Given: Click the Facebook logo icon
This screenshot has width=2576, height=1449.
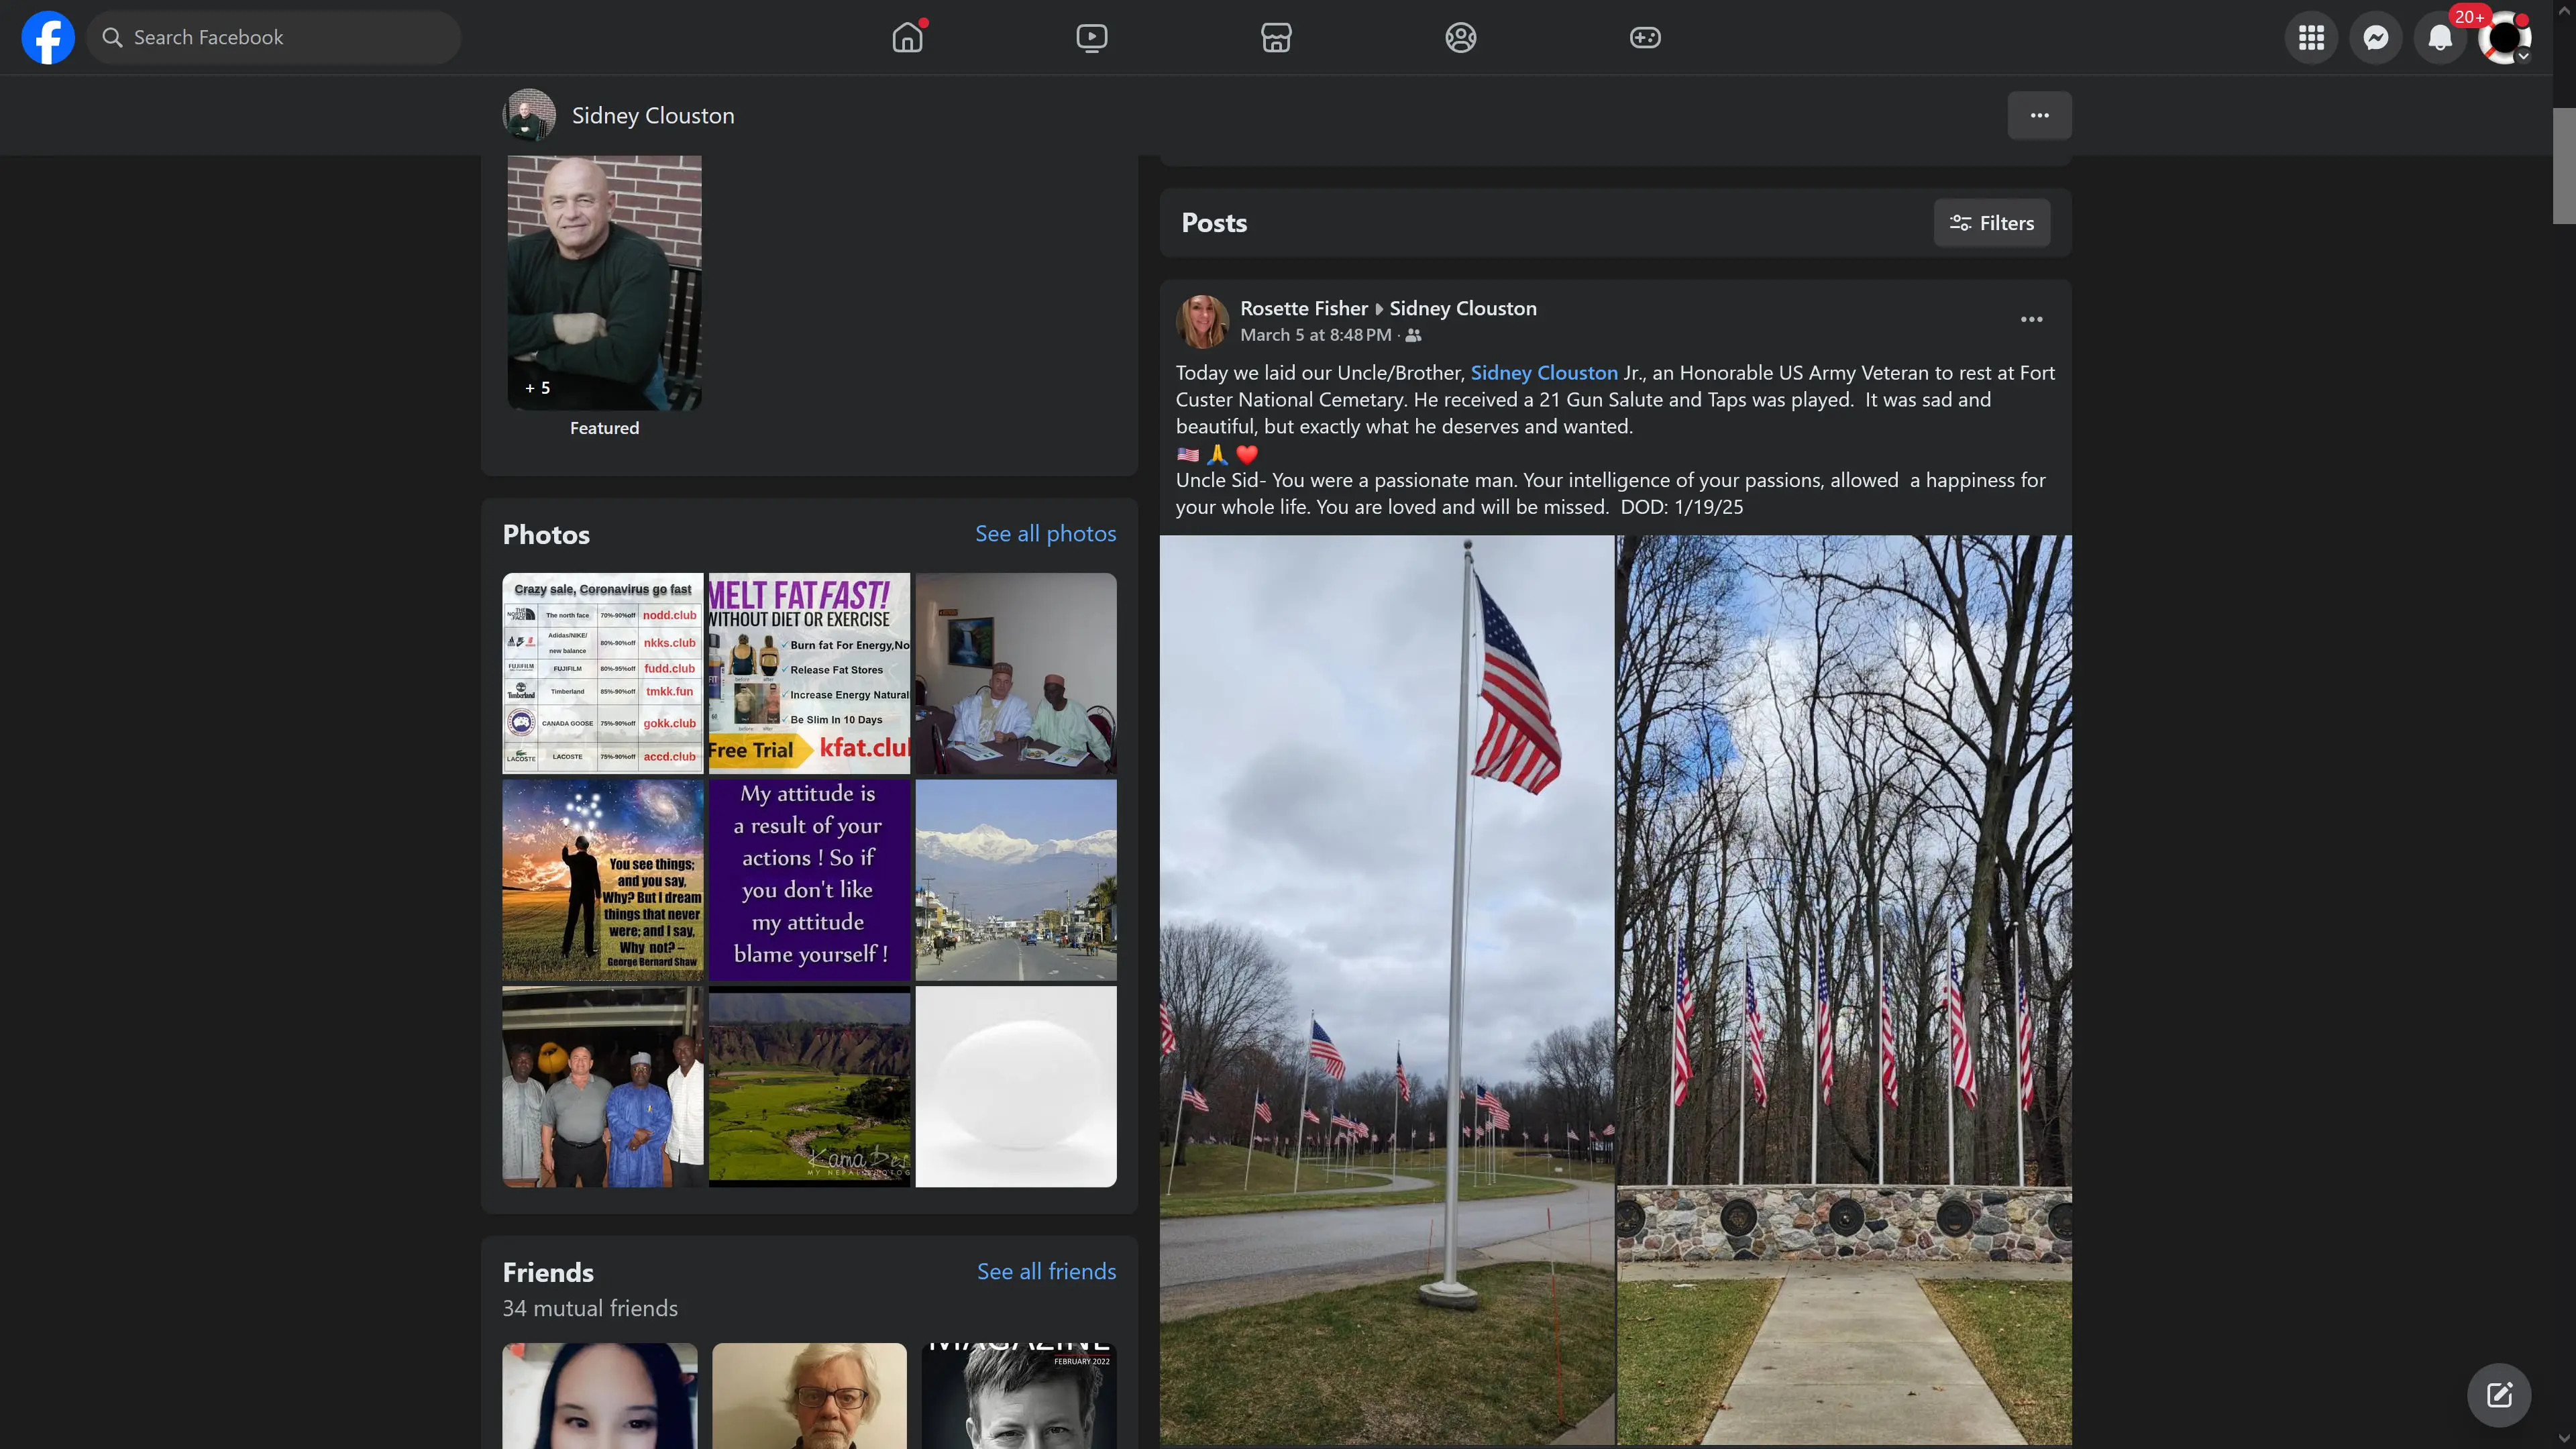Looking at the screenshot, I should (48, 37).
